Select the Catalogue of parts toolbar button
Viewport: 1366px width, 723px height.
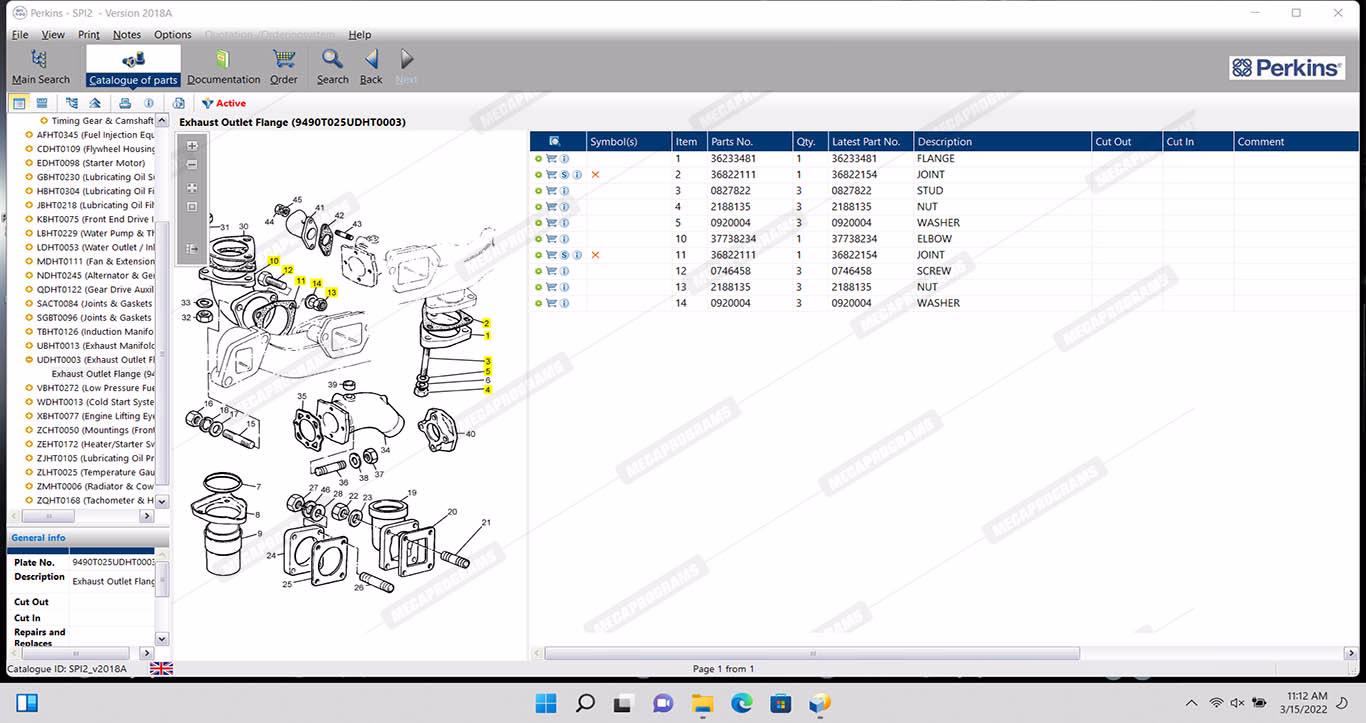coord(133,66)
